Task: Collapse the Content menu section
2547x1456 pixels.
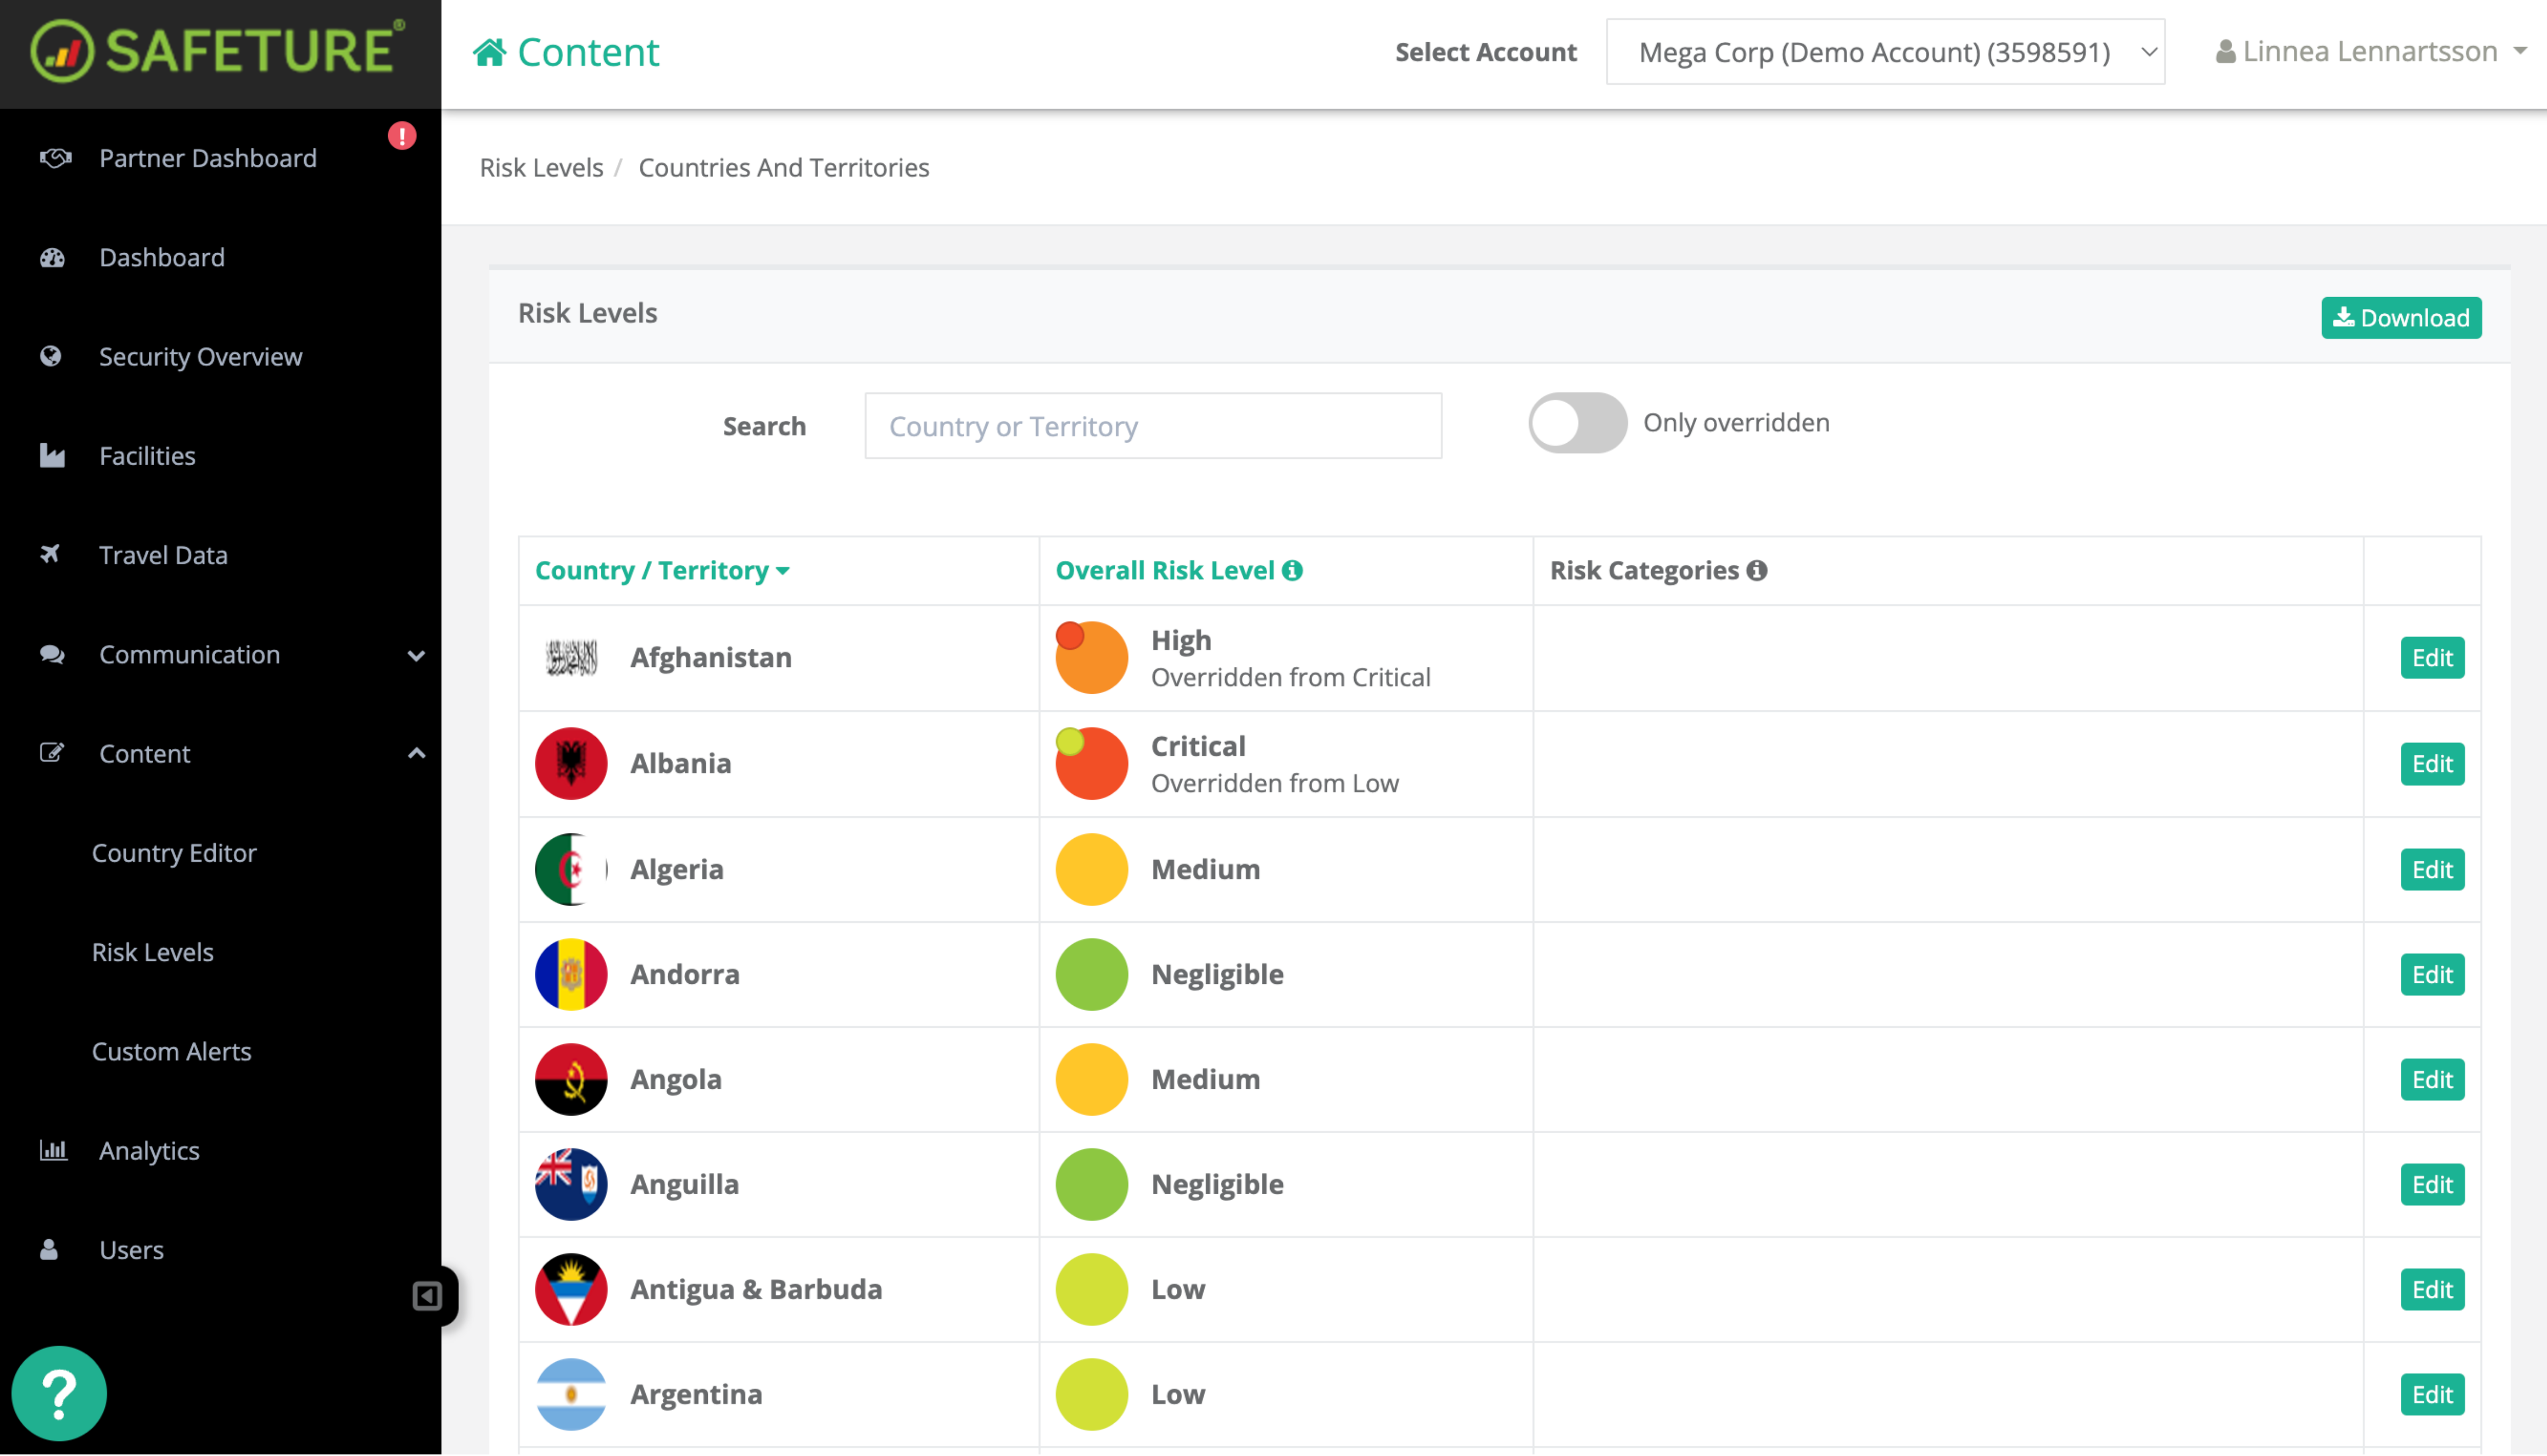Action: click(x=416, y=753)
